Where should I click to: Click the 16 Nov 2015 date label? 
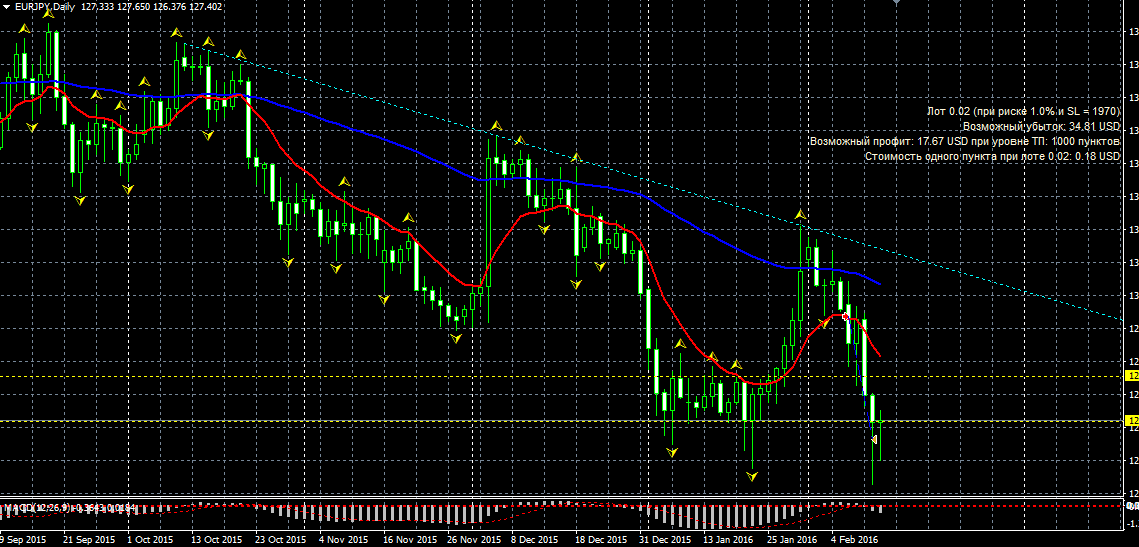pyautogui.click(x=410, y=540)
